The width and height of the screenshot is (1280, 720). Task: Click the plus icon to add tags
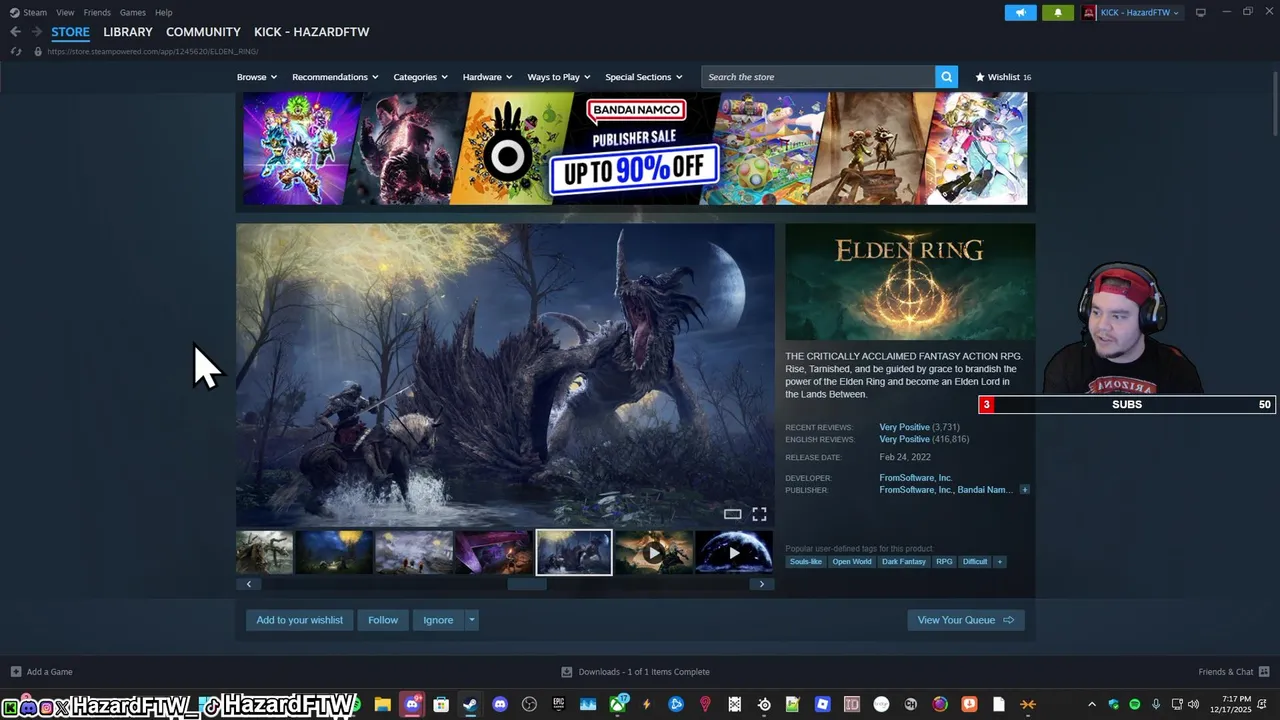[999, 562]
